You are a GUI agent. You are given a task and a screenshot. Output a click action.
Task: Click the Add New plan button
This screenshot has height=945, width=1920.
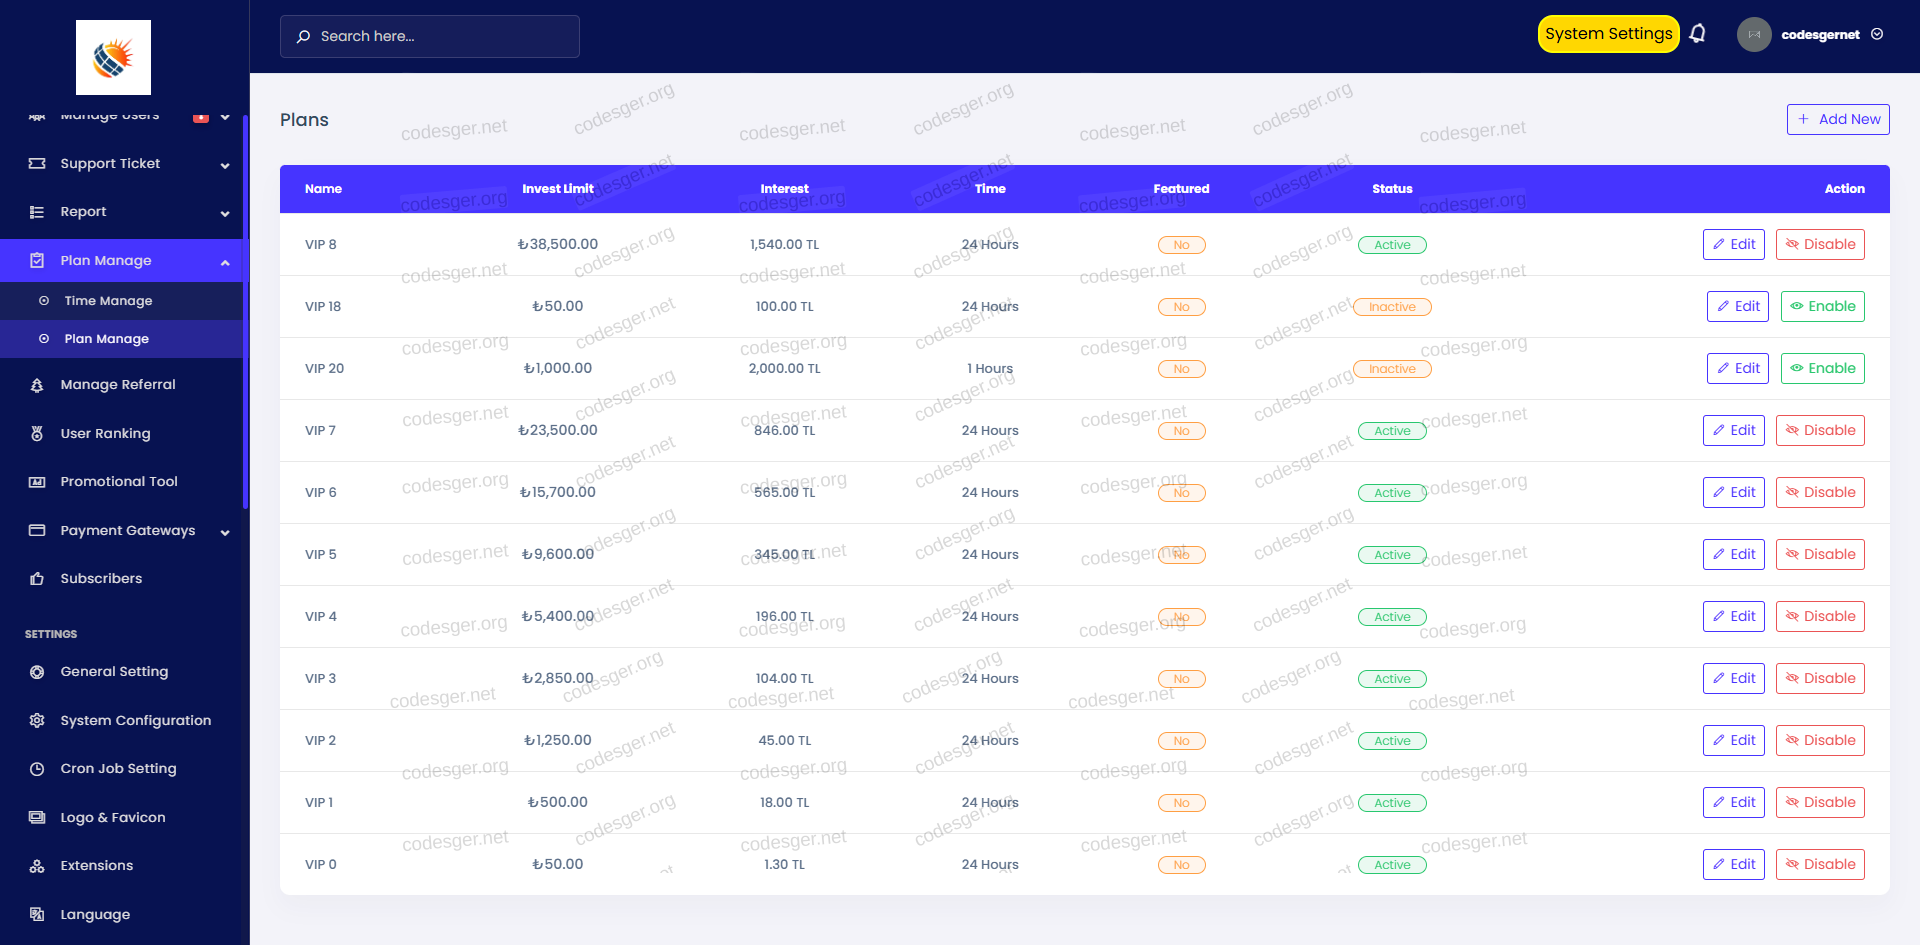click(x=1837, y=119)
